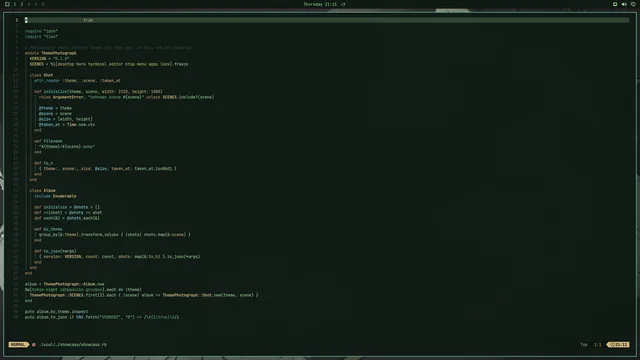Click the Ruby file icon in the statusline
Viewport: 640px width, 360px height.
pos(34,344)
